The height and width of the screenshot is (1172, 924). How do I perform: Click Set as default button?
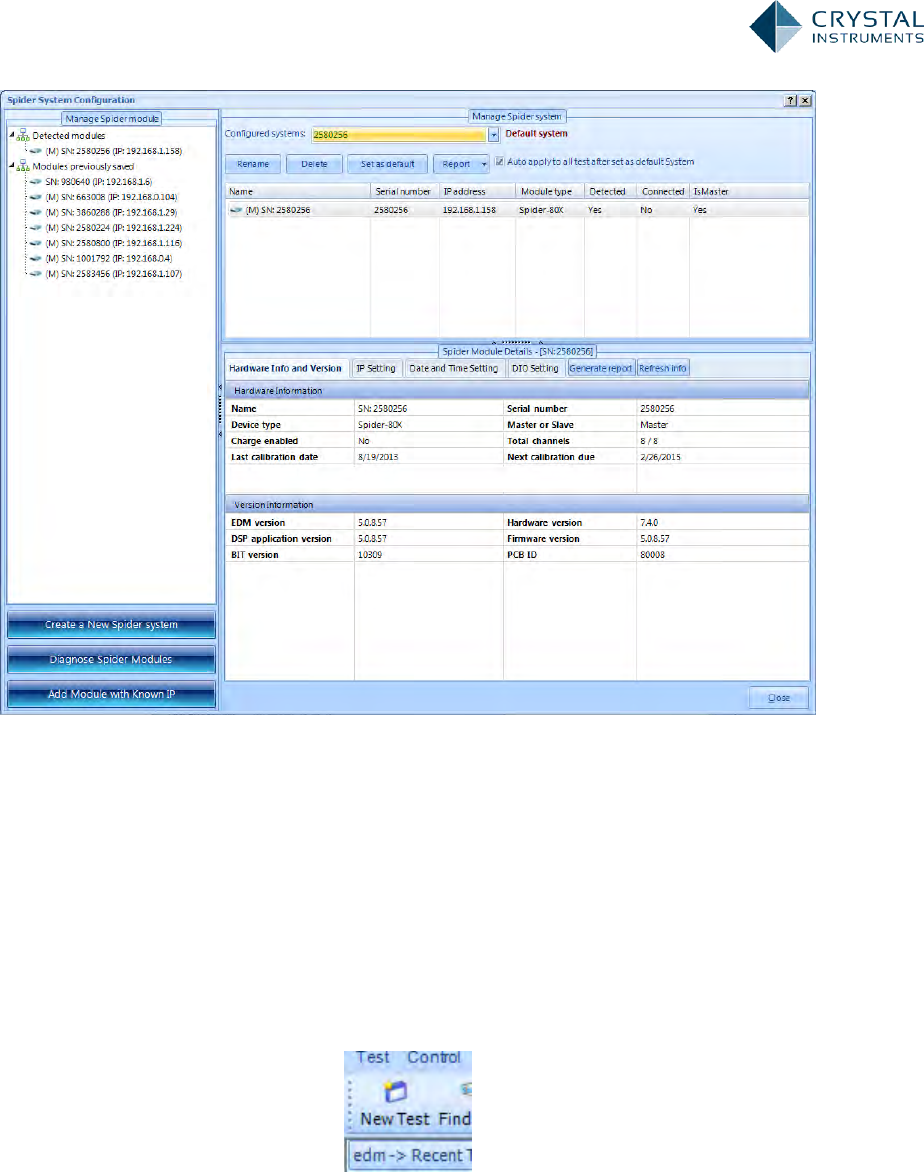(387, 164)
